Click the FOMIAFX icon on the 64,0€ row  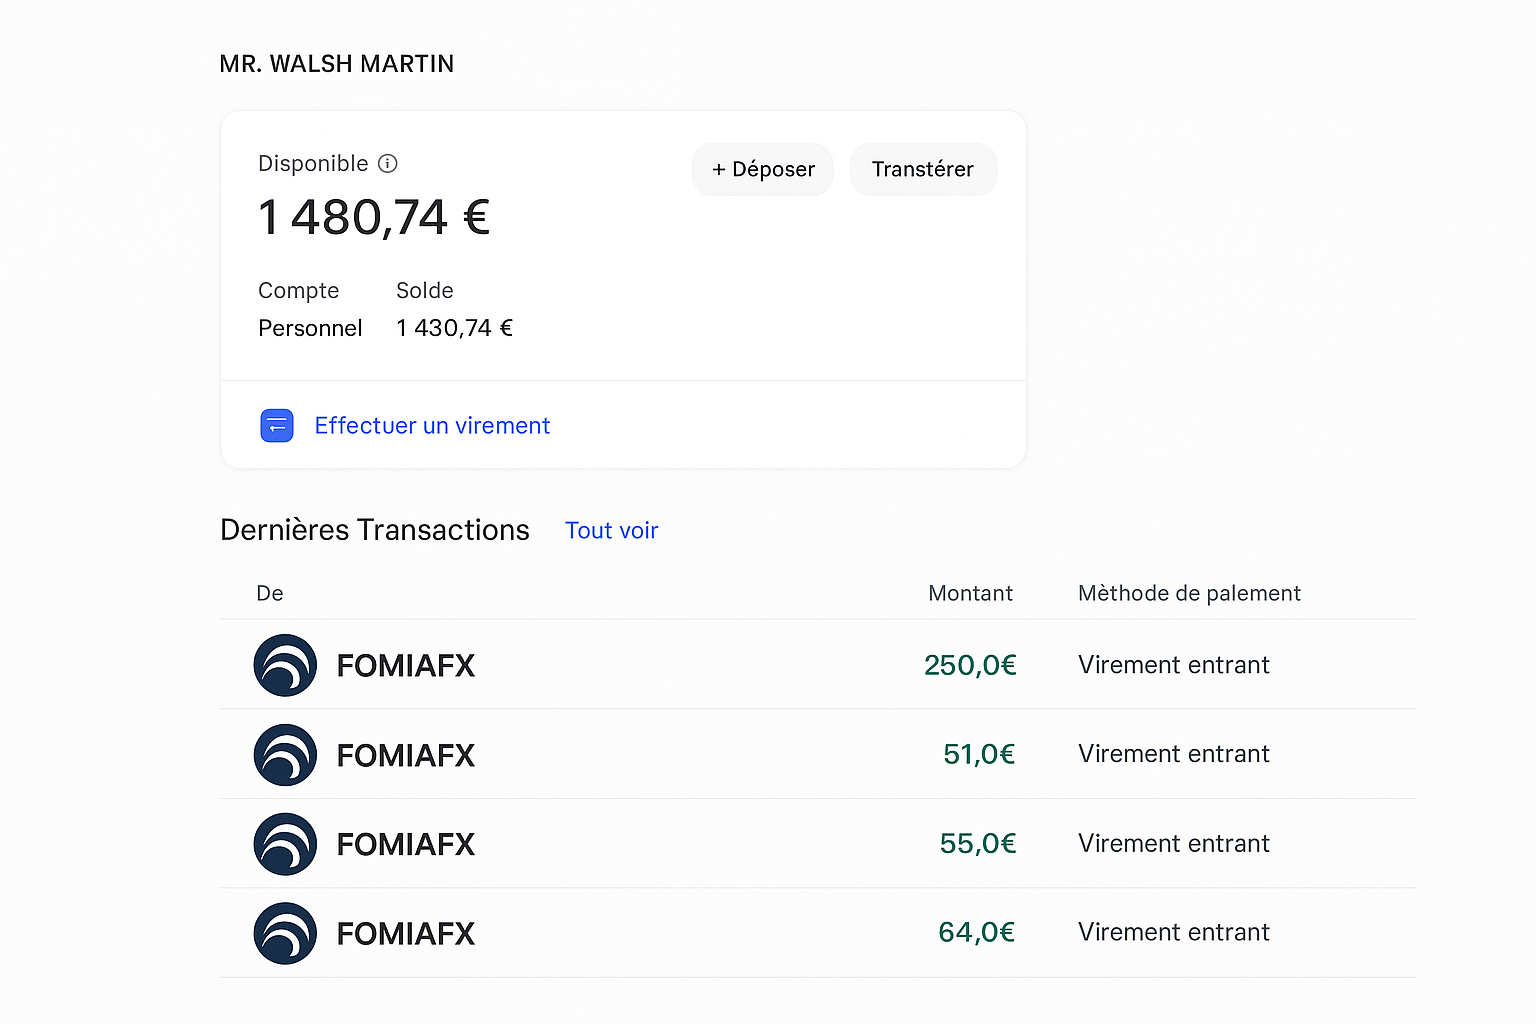[285, 932]
